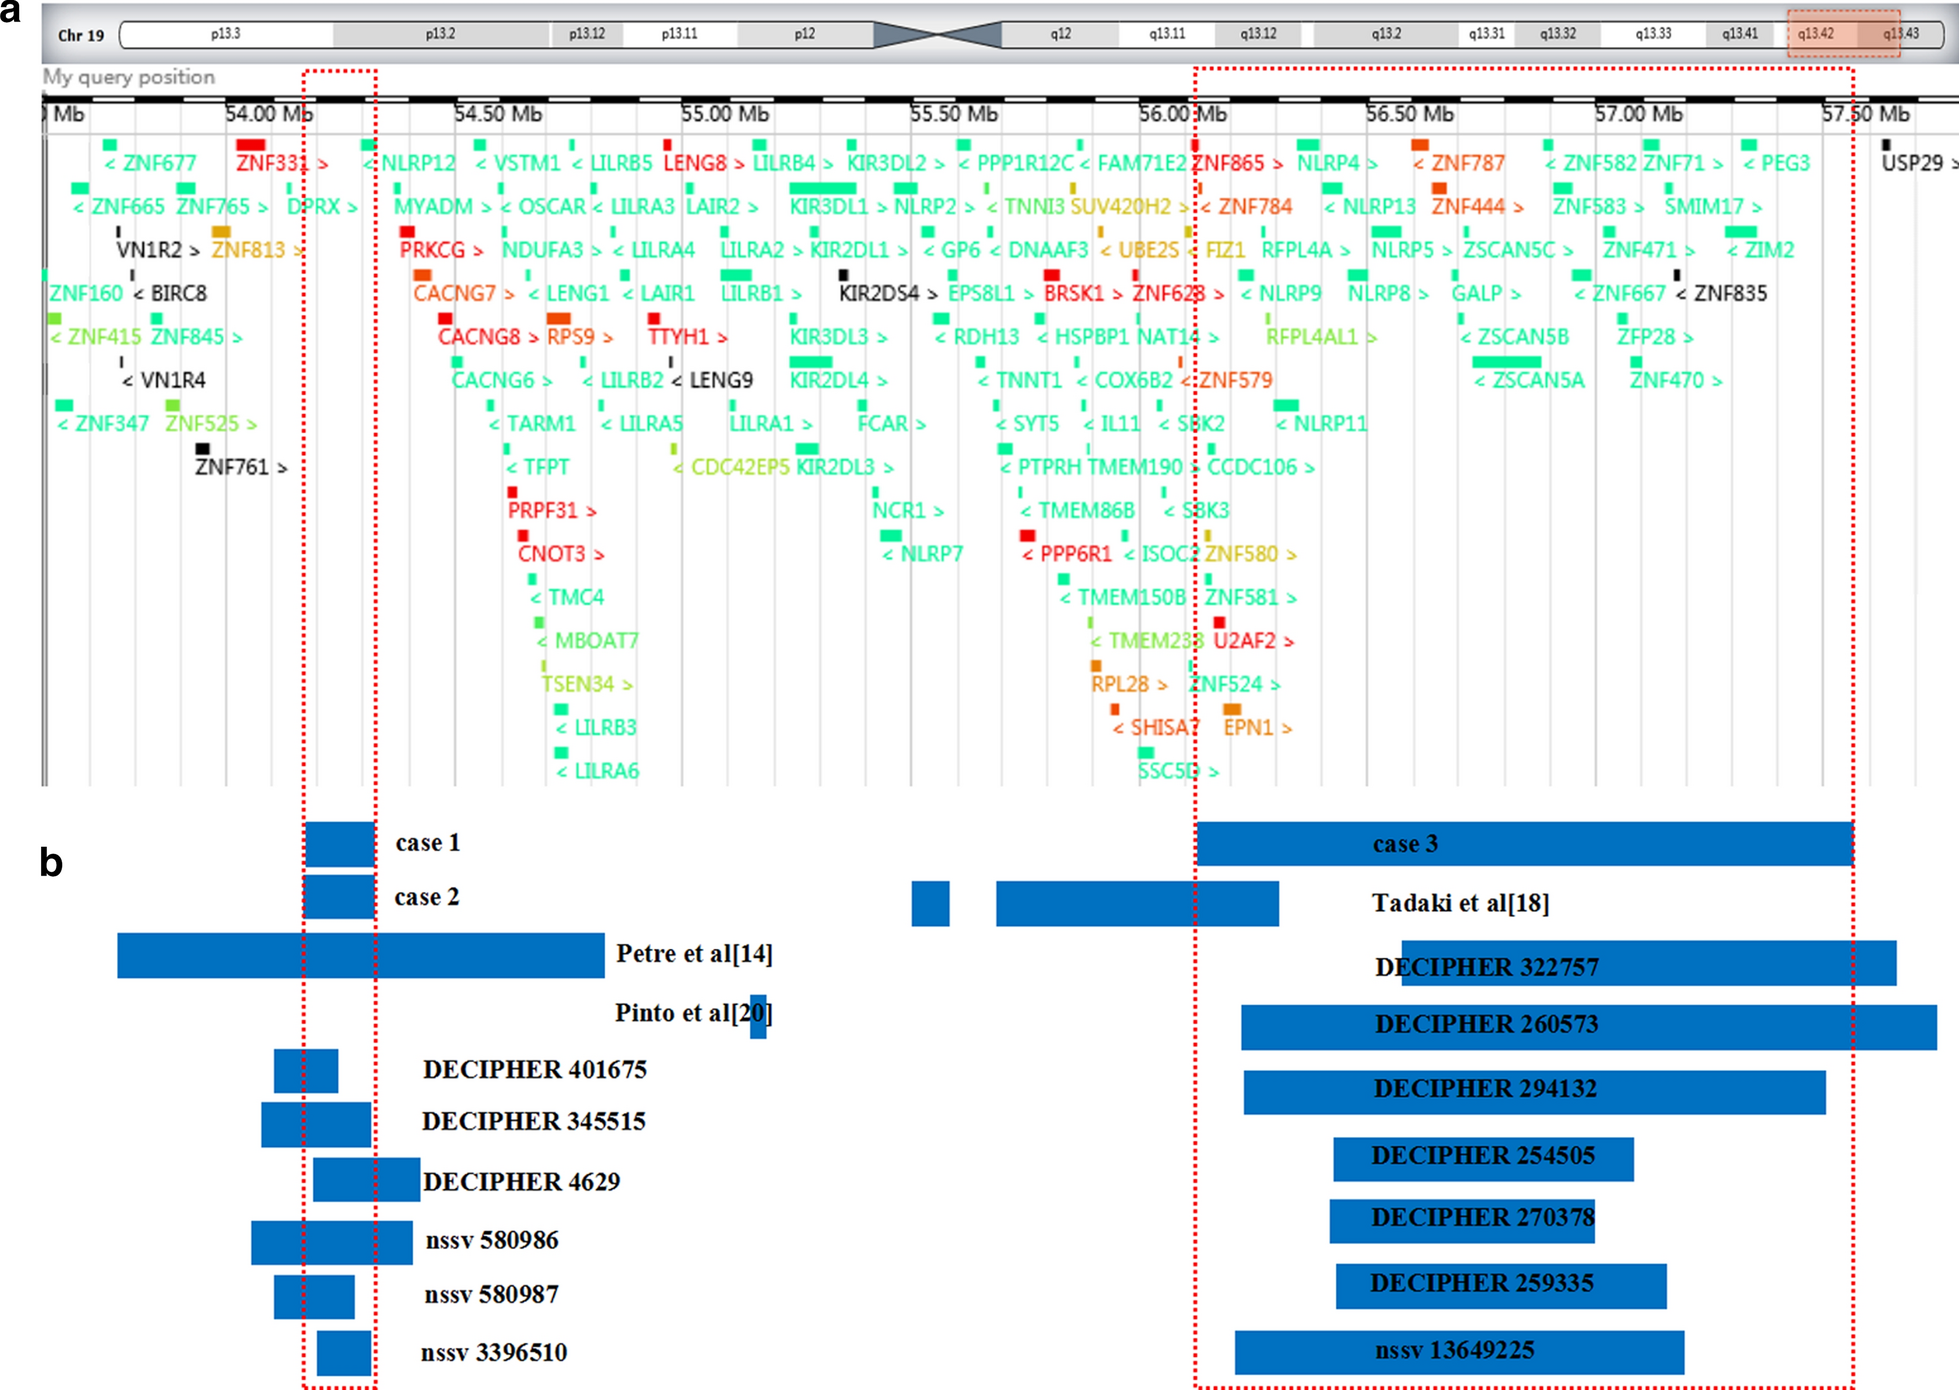
Task: Click the Tadaki et al[18] label
Action: point(1461,904)
